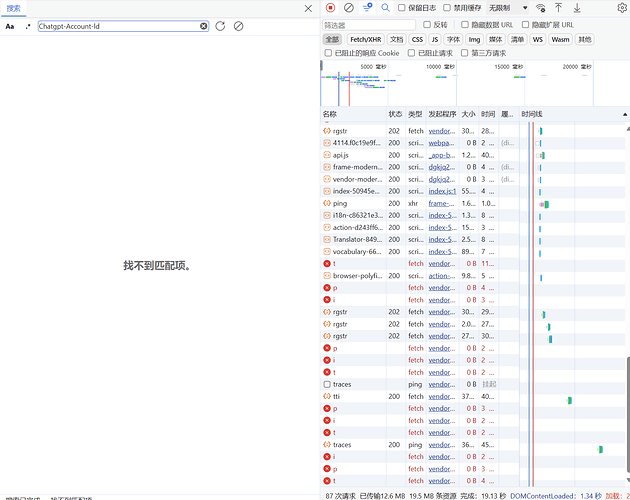Open network settings gear

(622, 8)
